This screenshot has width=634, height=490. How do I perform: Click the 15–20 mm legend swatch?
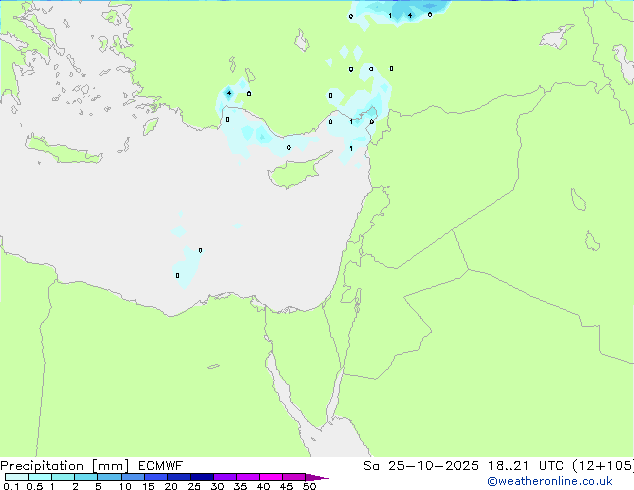click(155, 477)
